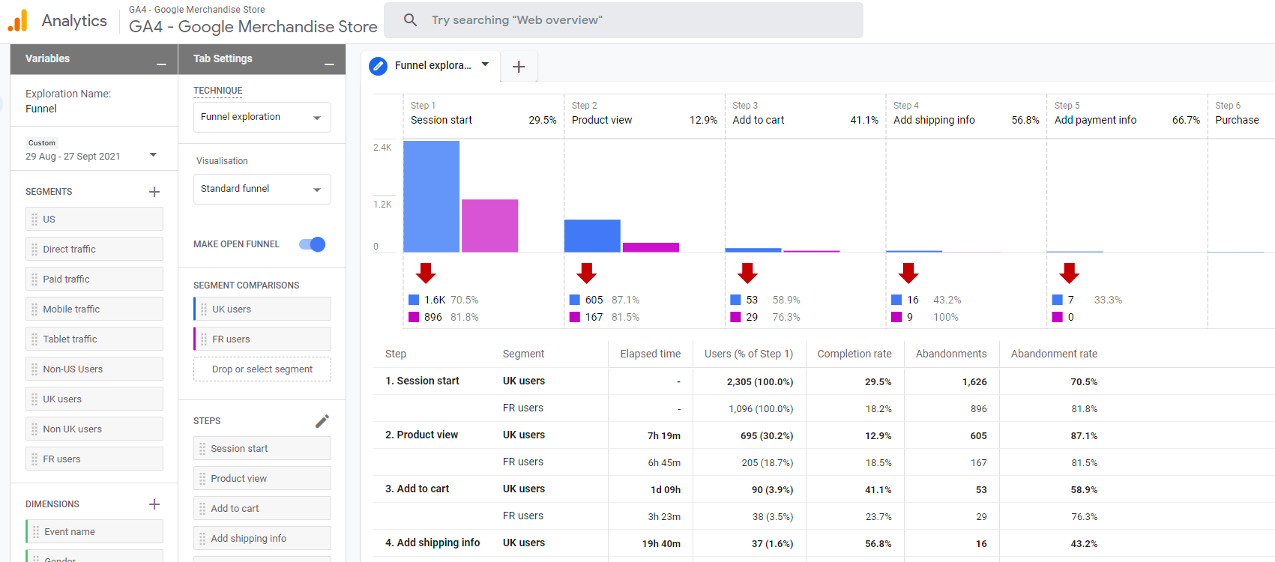
Task: Add a new exploration tab
Action: [518, 67]
